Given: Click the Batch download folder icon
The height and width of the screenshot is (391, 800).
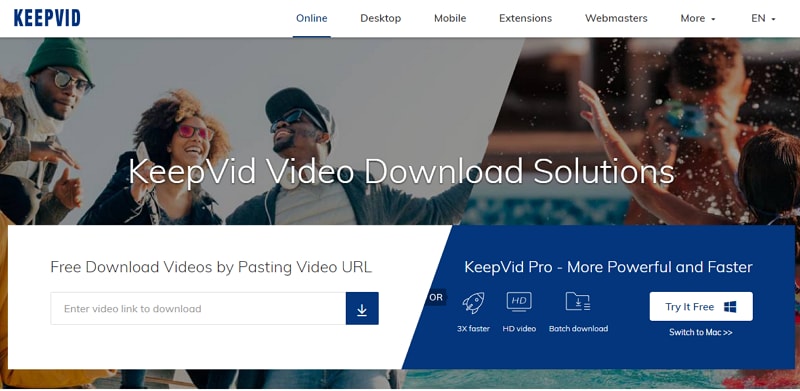Looking at the screenshot, I should coord(578,301).
